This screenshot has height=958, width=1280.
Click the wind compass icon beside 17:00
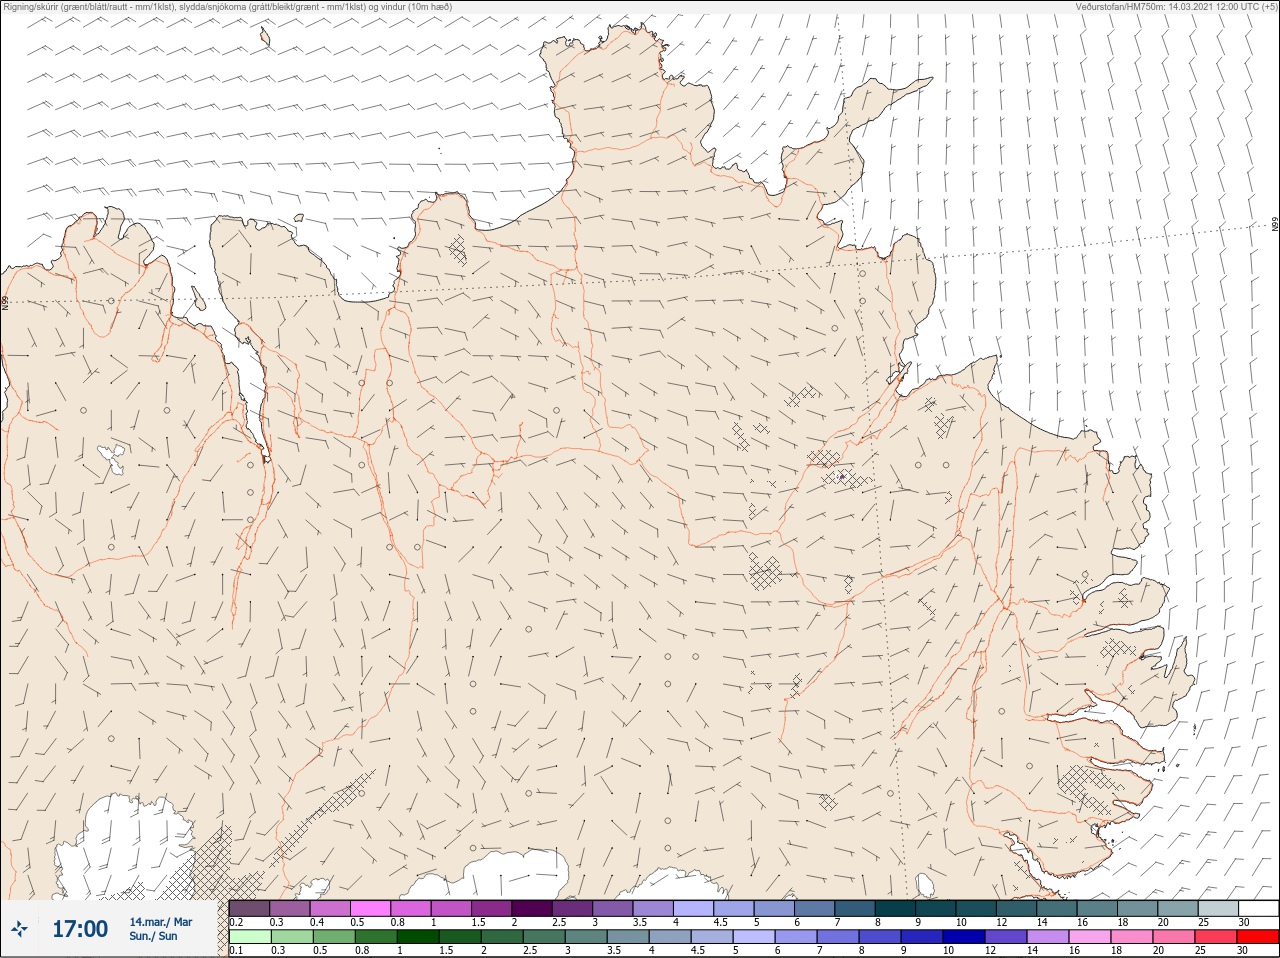(19, 929)
